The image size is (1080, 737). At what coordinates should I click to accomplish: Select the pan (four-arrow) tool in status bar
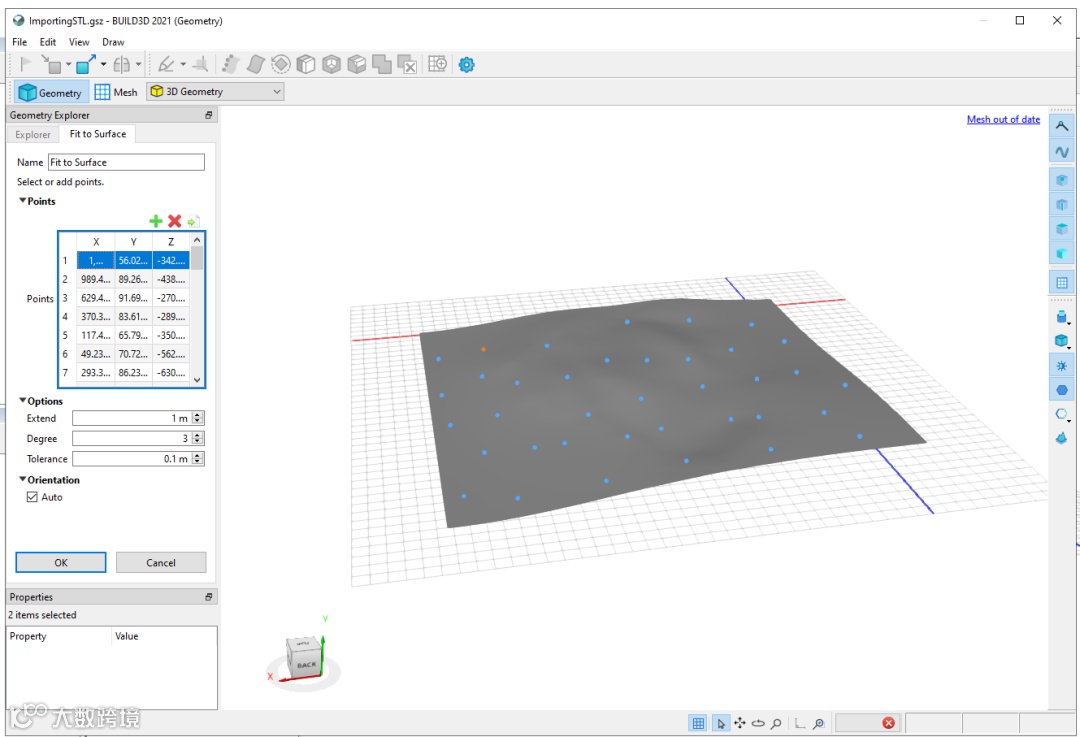740,723
